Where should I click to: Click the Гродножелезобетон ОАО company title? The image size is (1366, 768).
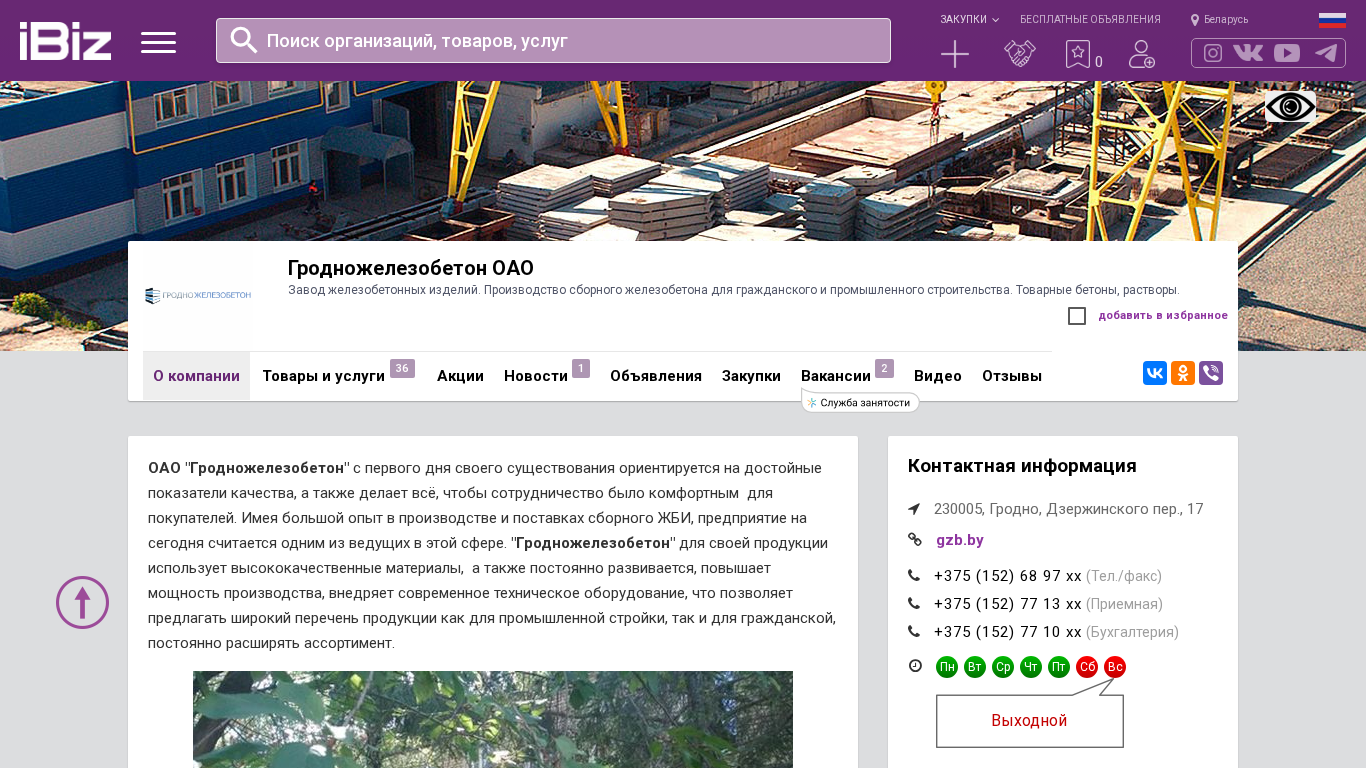[x=411, y=268]
